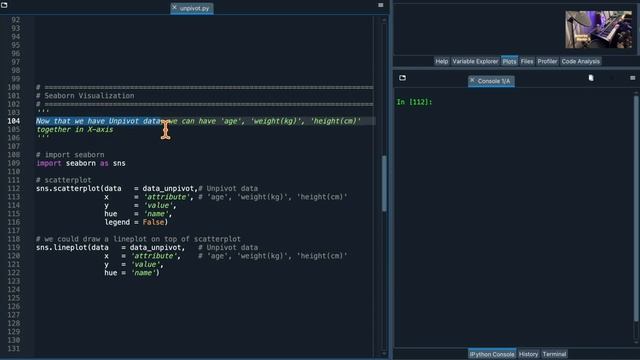The width and height of the screenshot is (640, 360).
Task: Open the editor pane options menu icon
Action: tap(380, 5)
